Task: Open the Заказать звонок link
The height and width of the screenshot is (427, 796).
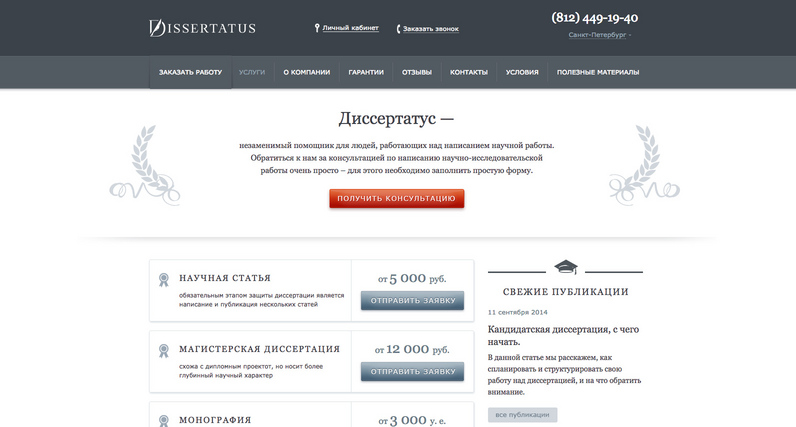Action: (430, 29)
